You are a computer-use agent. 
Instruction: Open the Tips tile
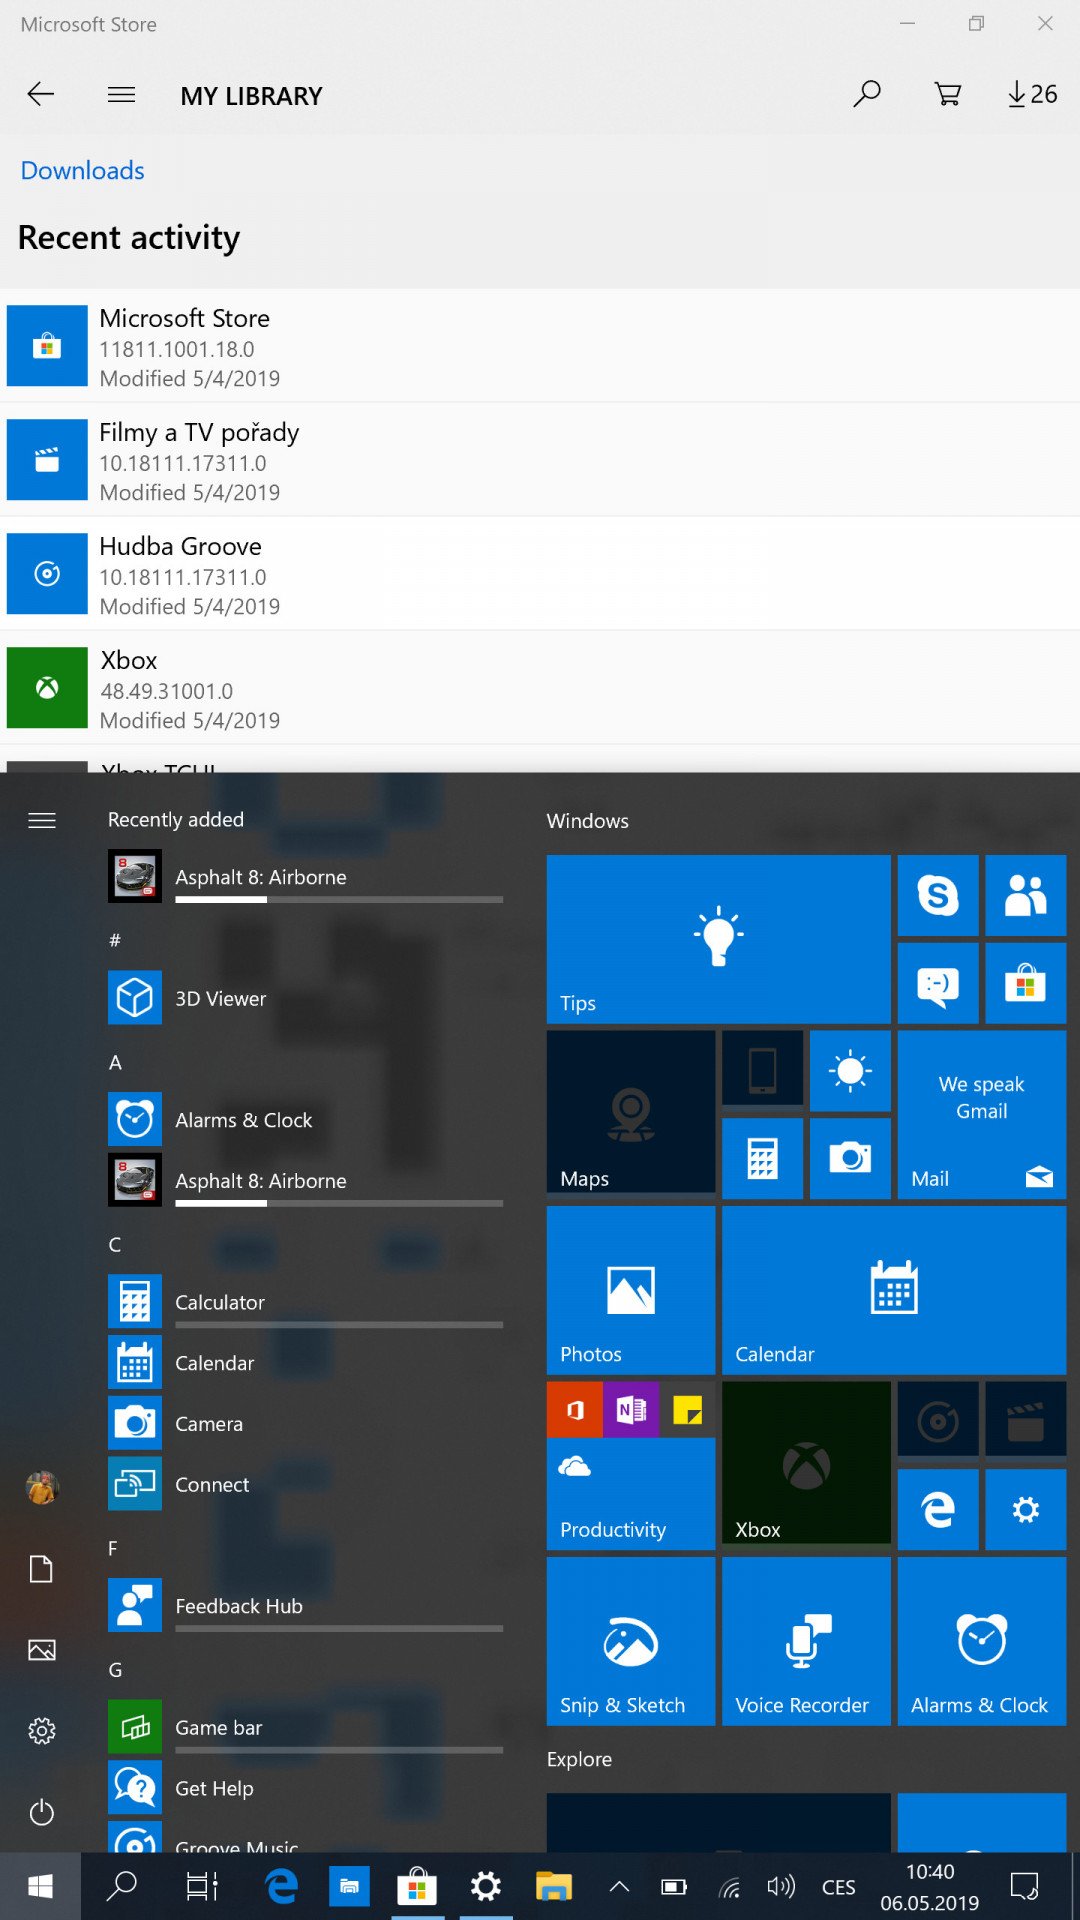pyautogui.click(x=718, y=939)
